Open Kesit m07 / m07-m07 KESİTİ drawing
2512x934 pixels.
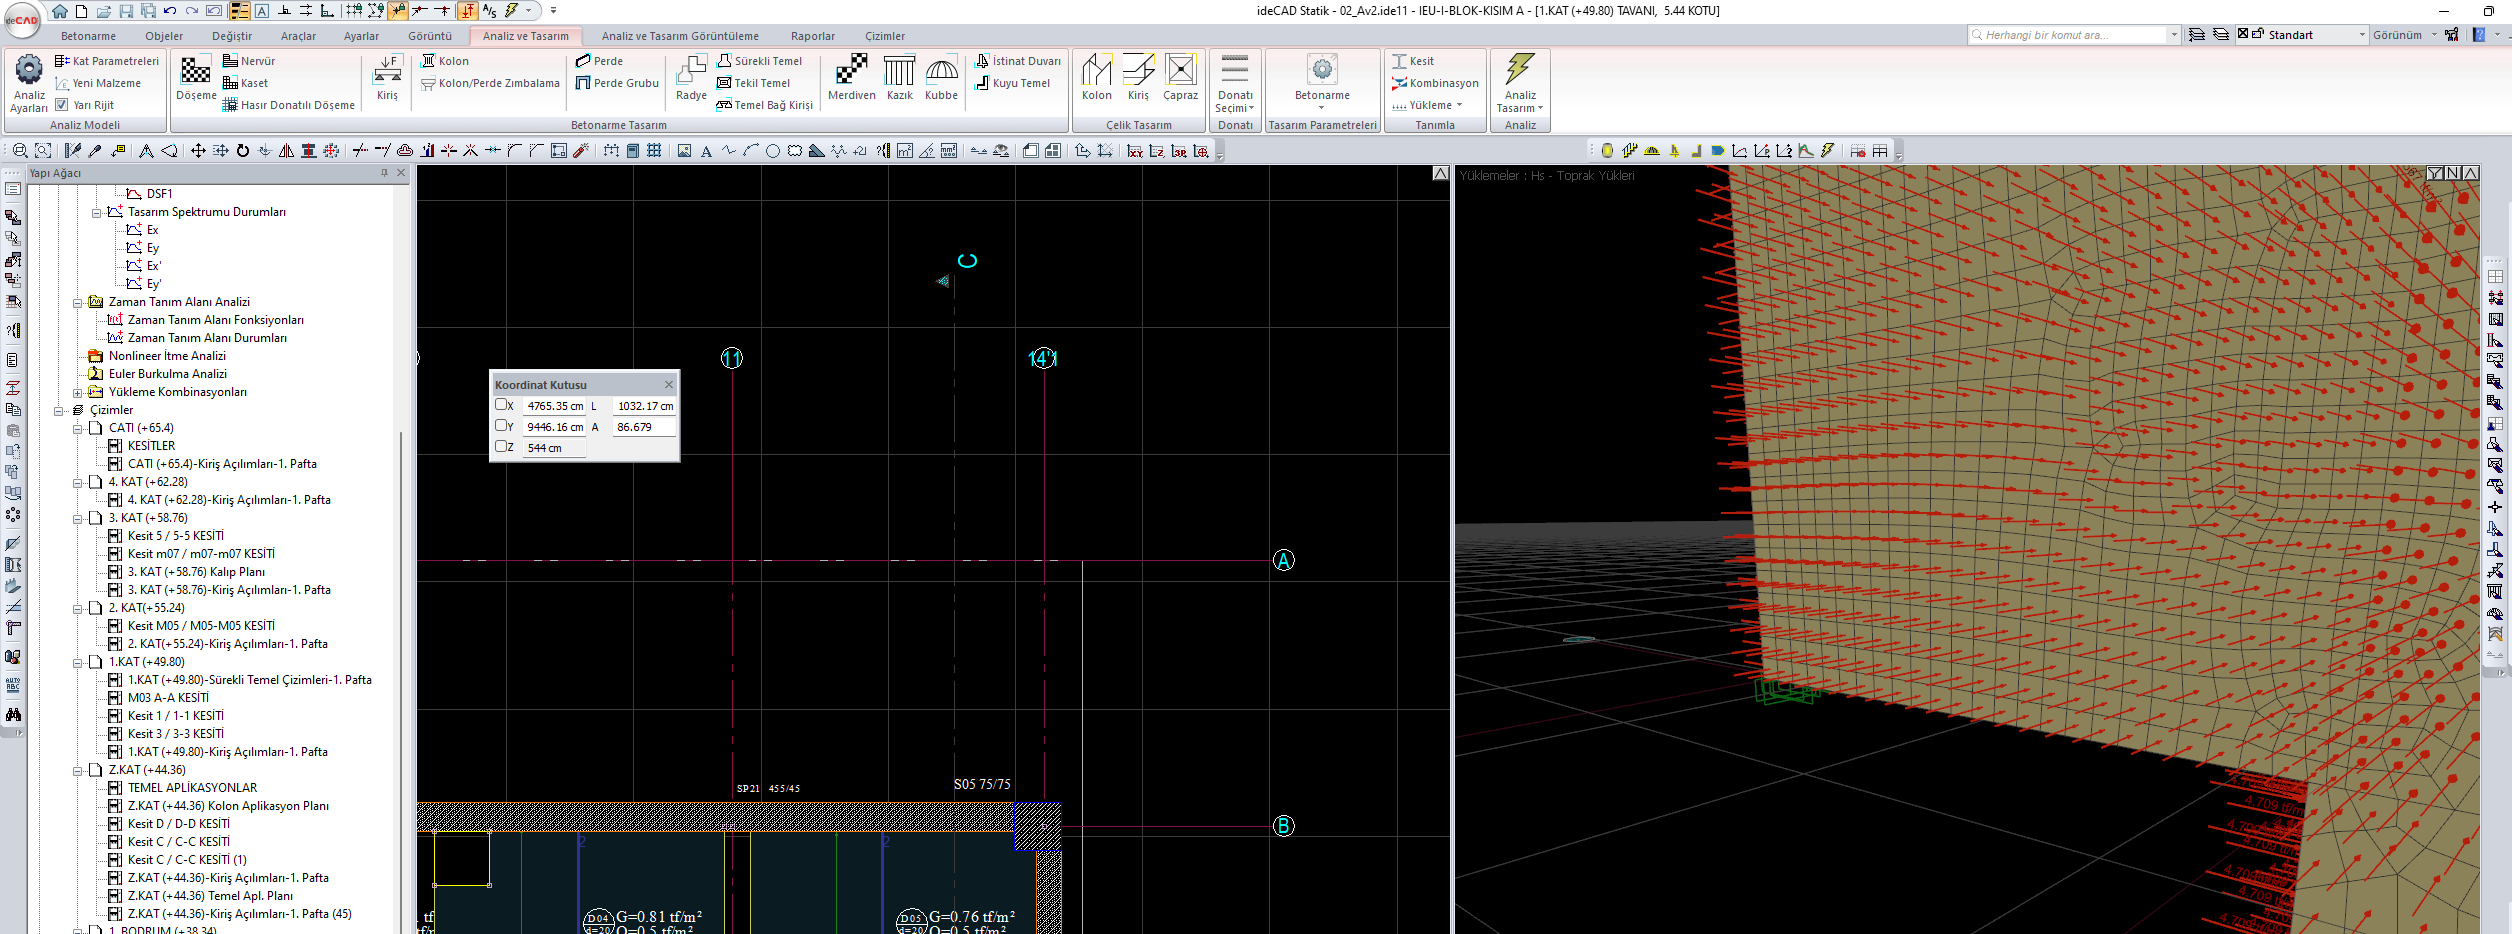pos(200,554)
